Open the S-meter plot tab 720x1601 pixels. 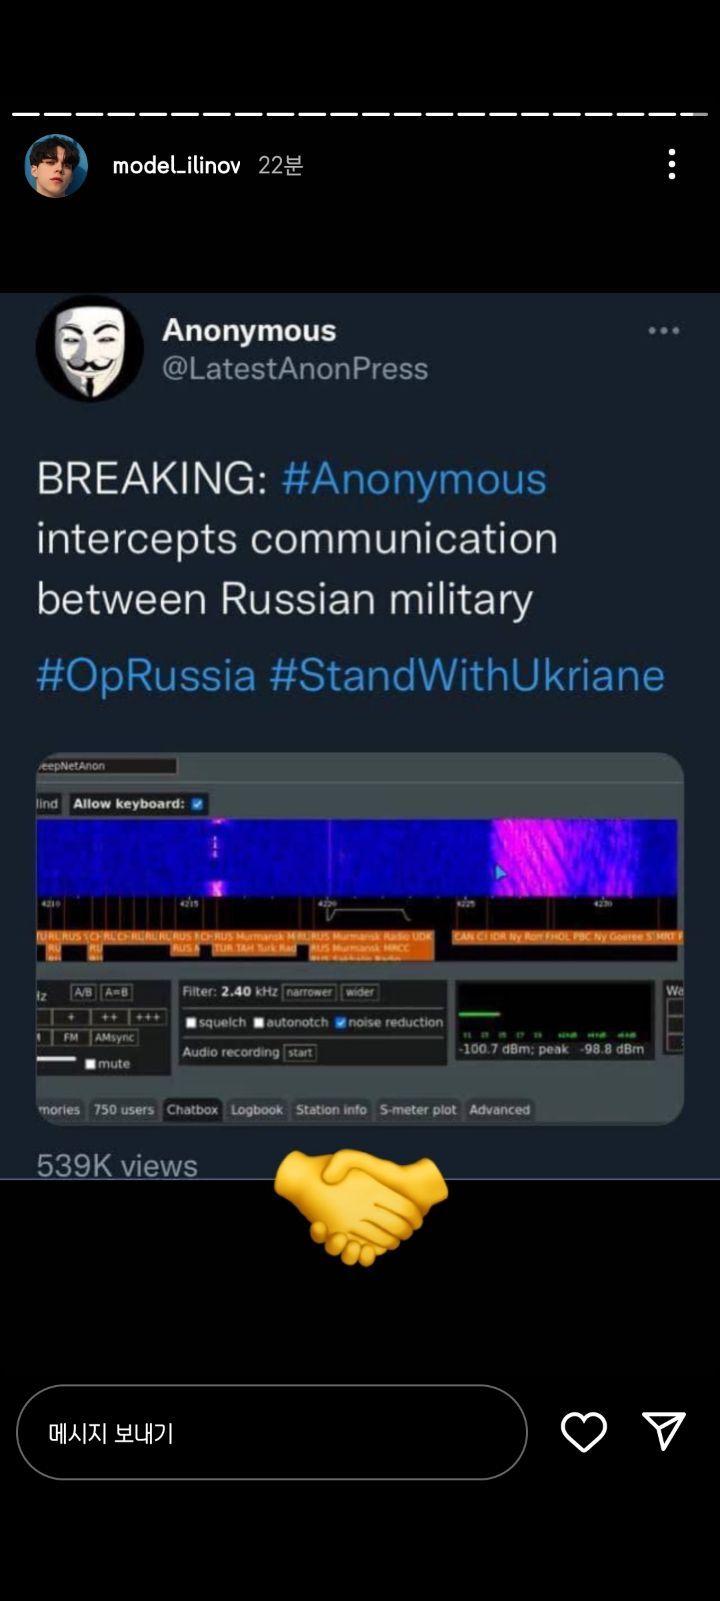(417, 1110)
